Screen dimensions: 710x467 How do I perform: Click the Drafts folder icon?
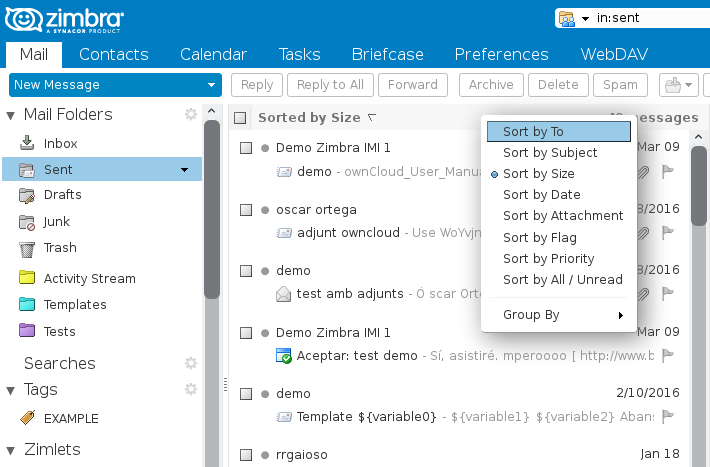click(27, 195)
